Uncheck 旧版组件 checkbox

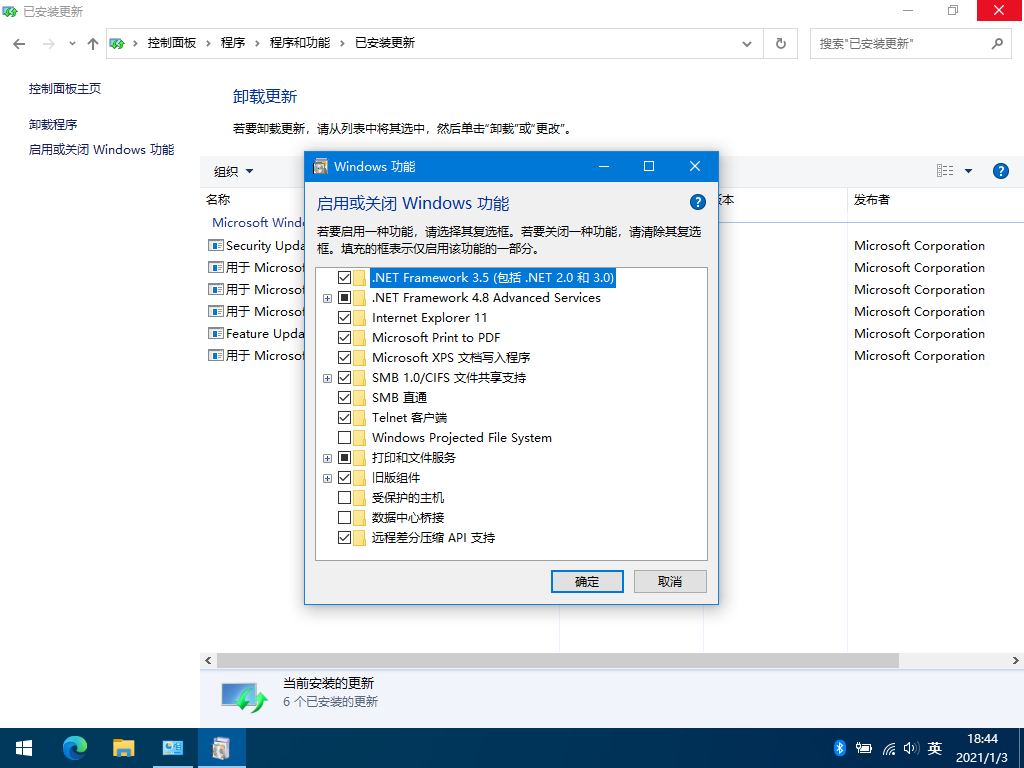(x=344, y=478)
